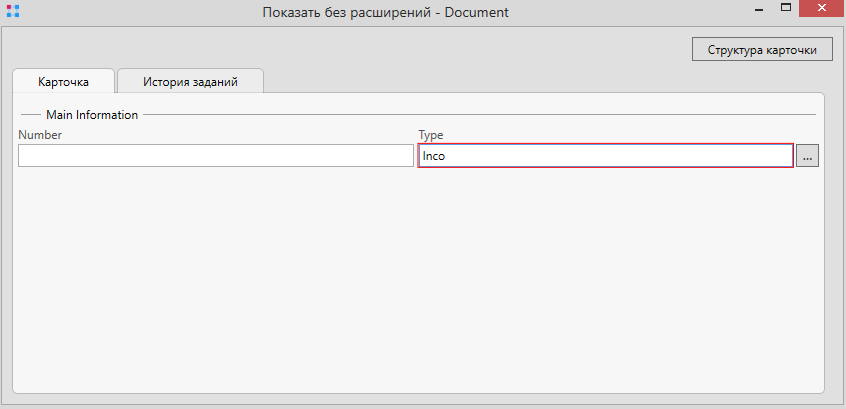
Task: Open the ellipsis browse button beside Type
Action: tap(807, 156)
